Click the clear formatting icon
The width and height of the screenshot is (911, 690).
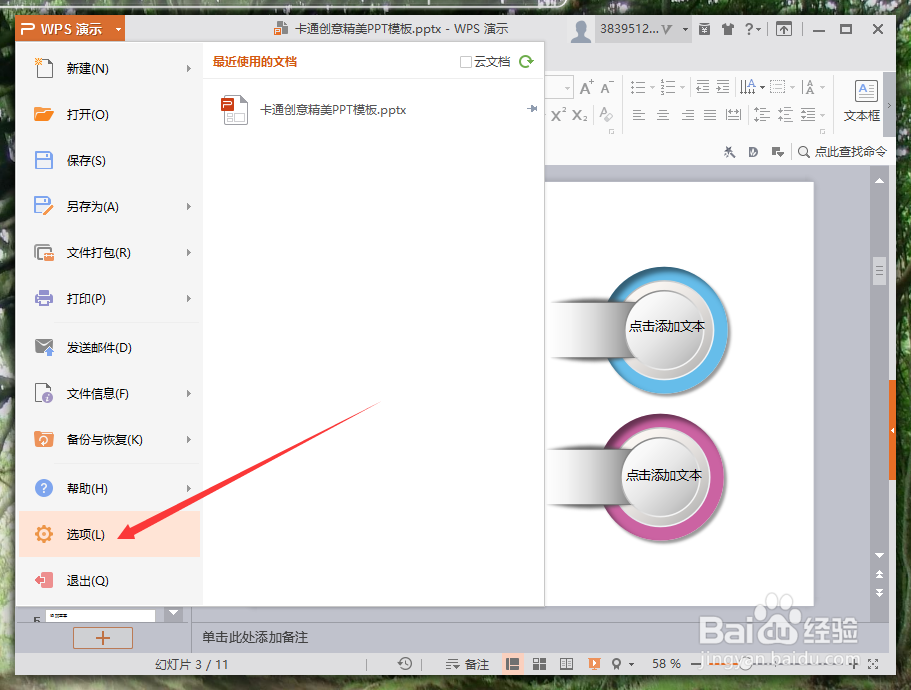[604, 115]
